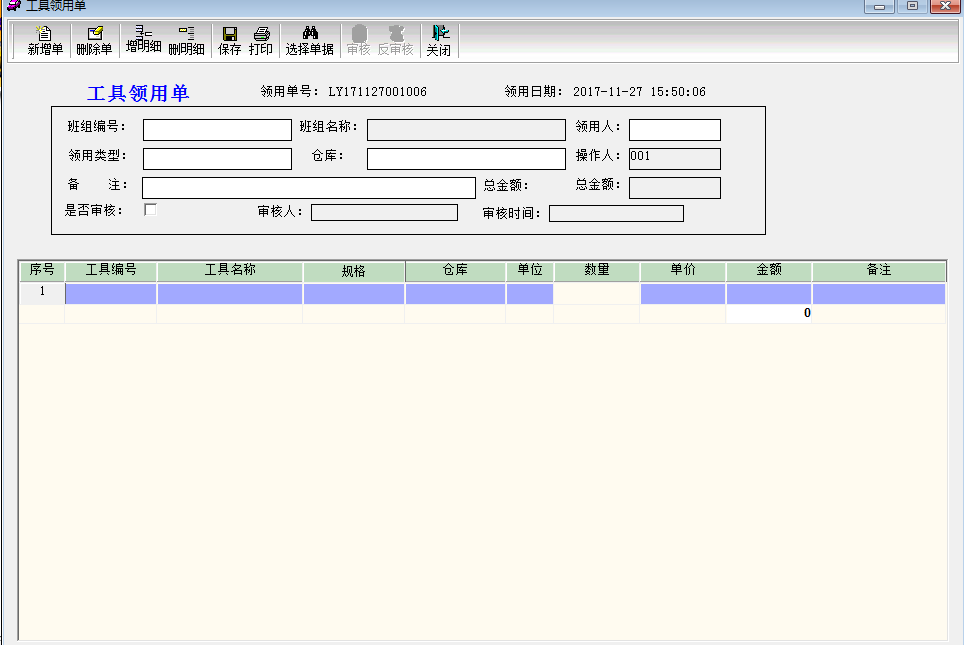This screenshot has width=964, height=645.
Task: Click the 删除单 toolbar icon
Action: pyautogui.click(x=94, y=41)
